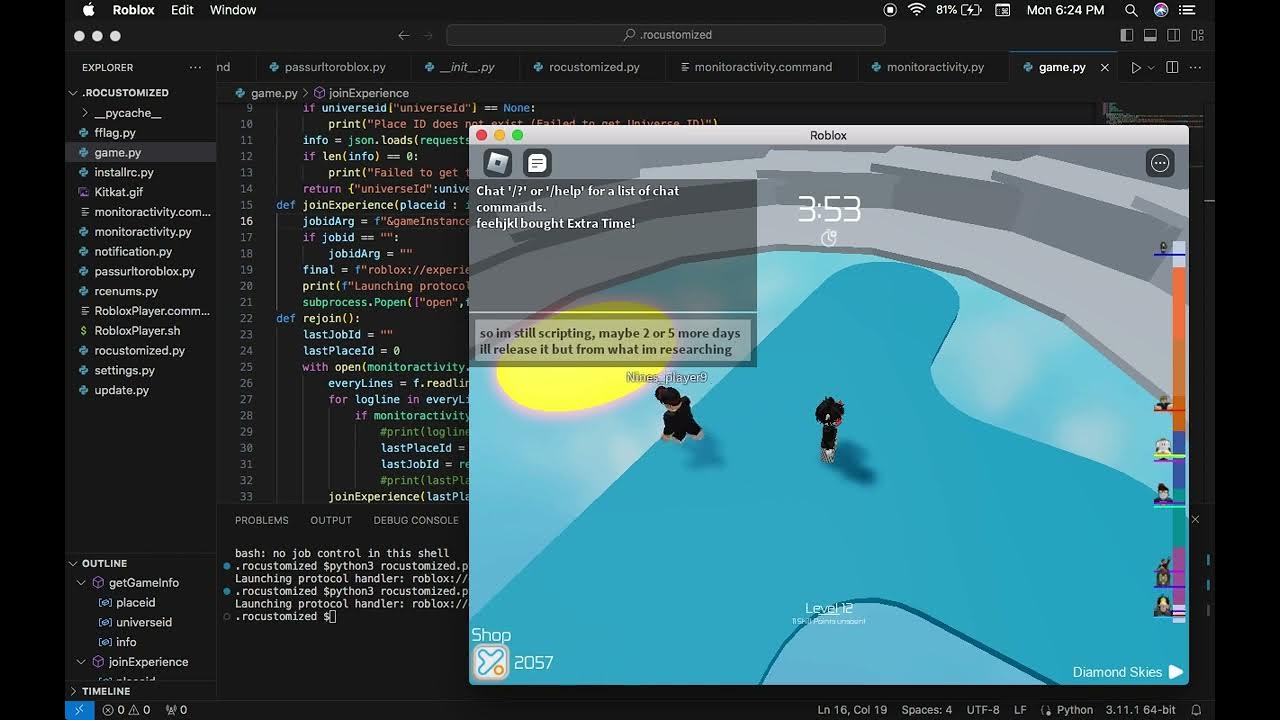This screenshot has height=720, width=1280.
Task: Open the Roblox logo menu in game
Action: 497,162
